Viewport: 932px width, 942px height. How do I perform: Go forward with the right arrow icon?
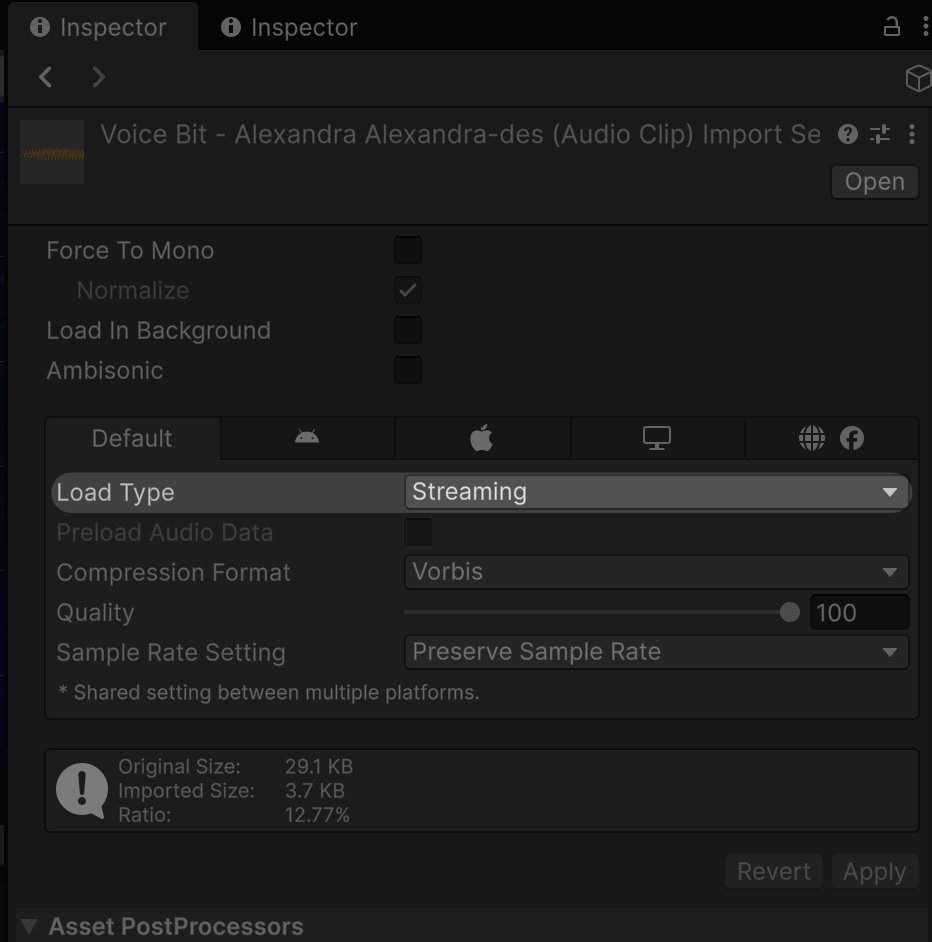[98, 77]
